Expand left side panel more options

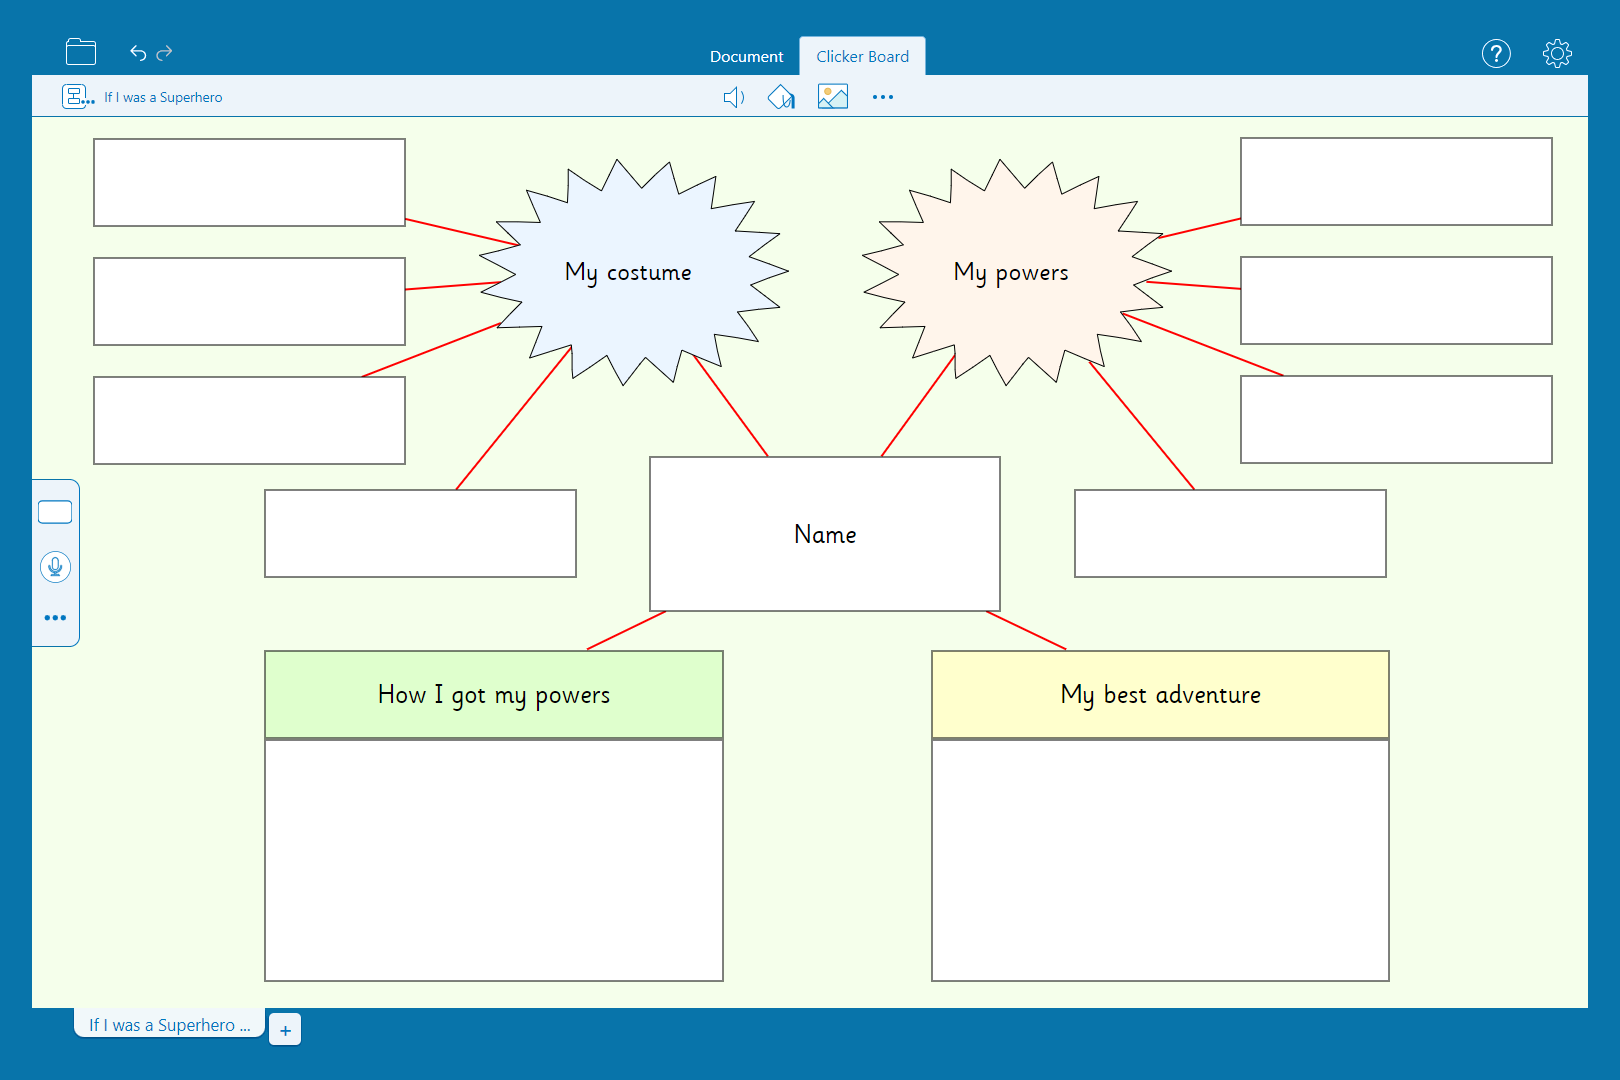click(55, 618)
